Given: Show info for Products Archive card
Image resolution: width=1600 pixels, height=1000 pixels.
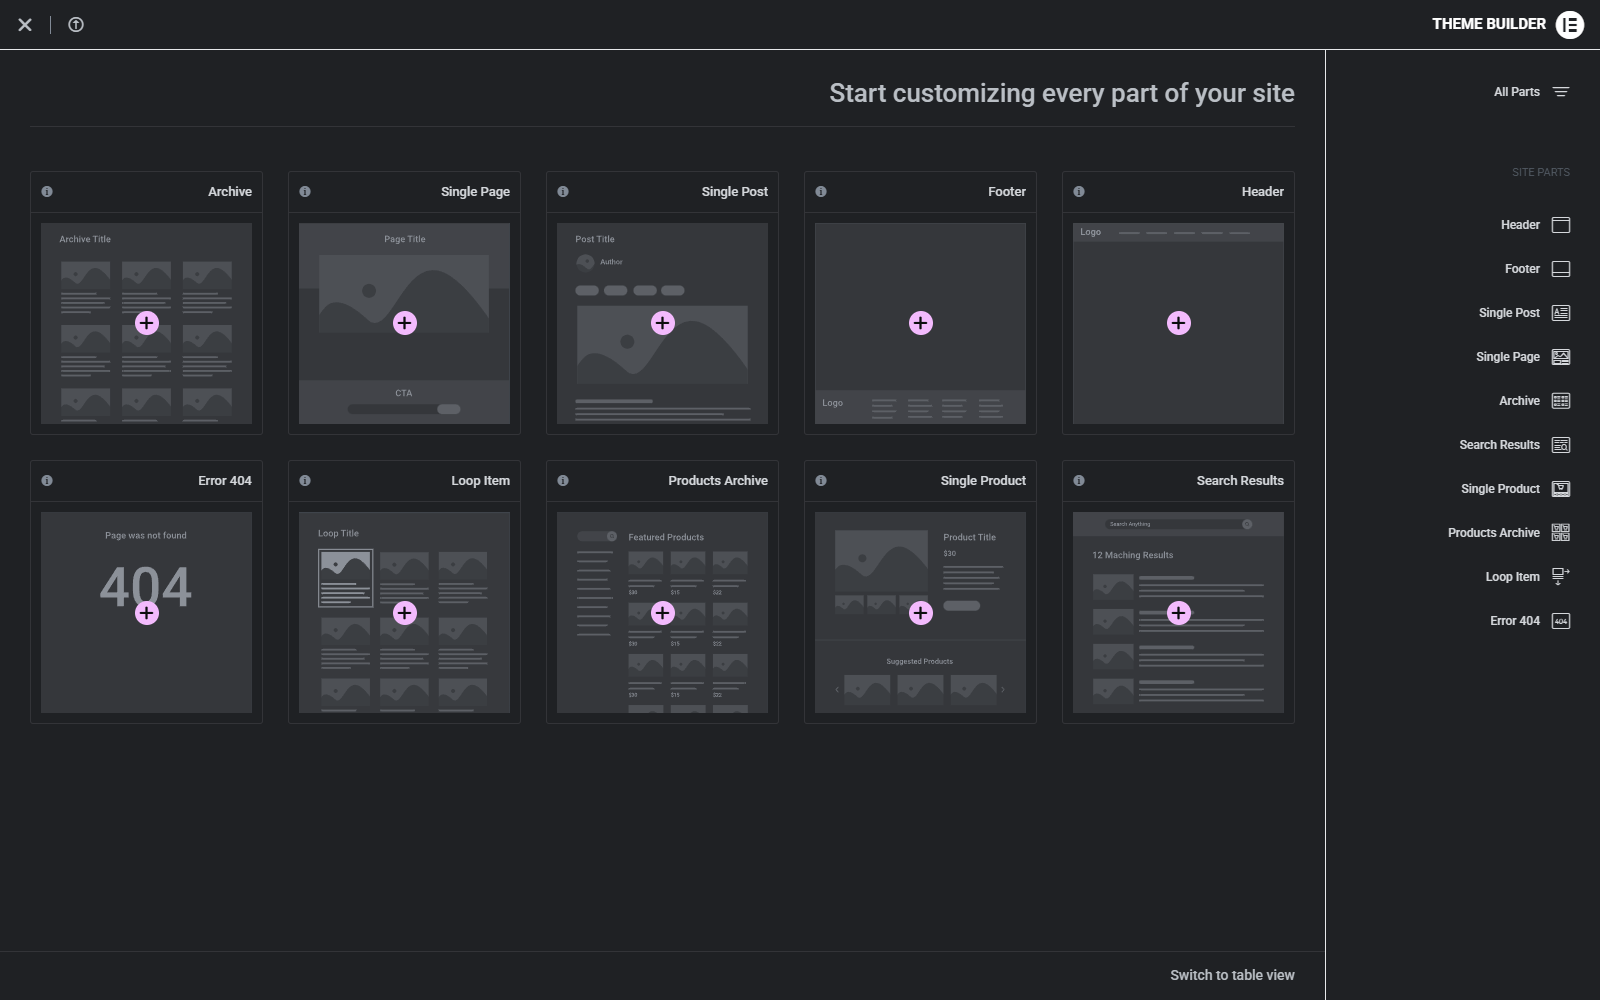Looking at the screenshot, I should pos(563,481).
